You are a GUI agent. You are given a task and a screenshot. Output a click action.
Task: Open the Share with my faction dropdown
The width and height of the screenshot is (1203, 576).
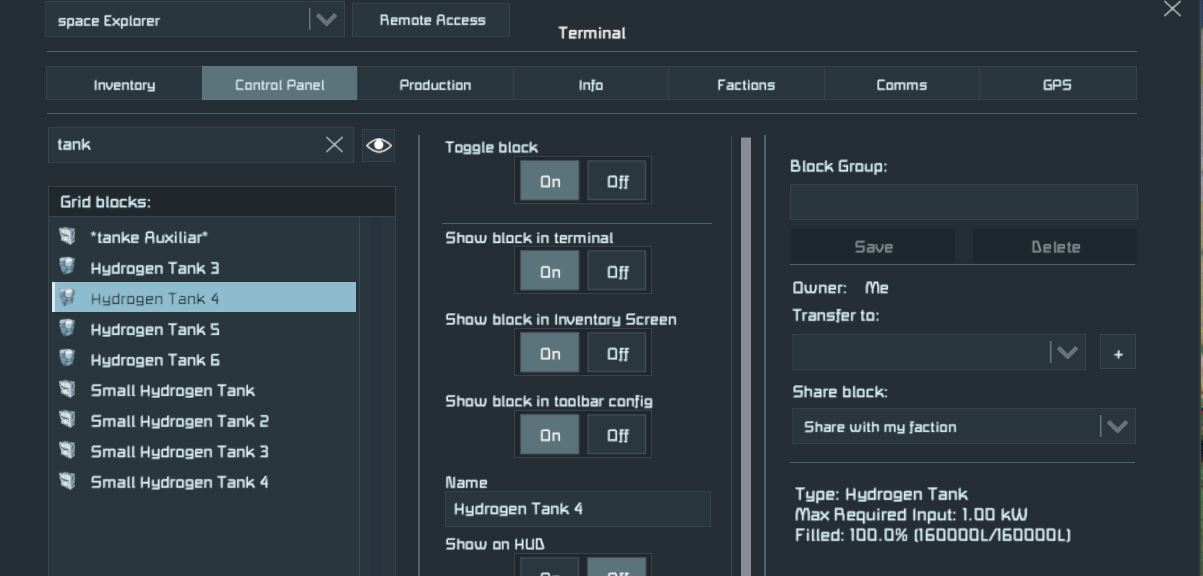coord(1116,427)
